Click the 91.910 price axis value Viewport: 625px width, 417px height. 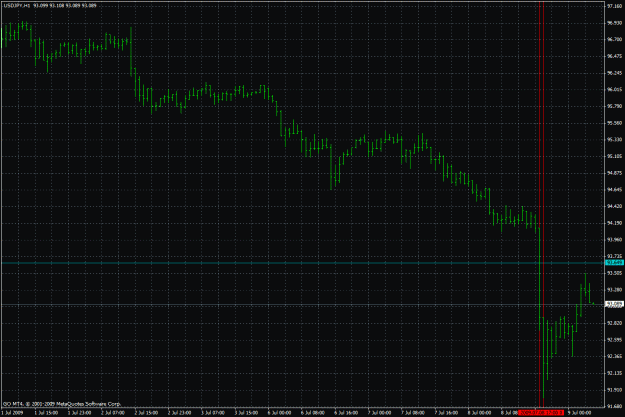(x=614, y=390)
